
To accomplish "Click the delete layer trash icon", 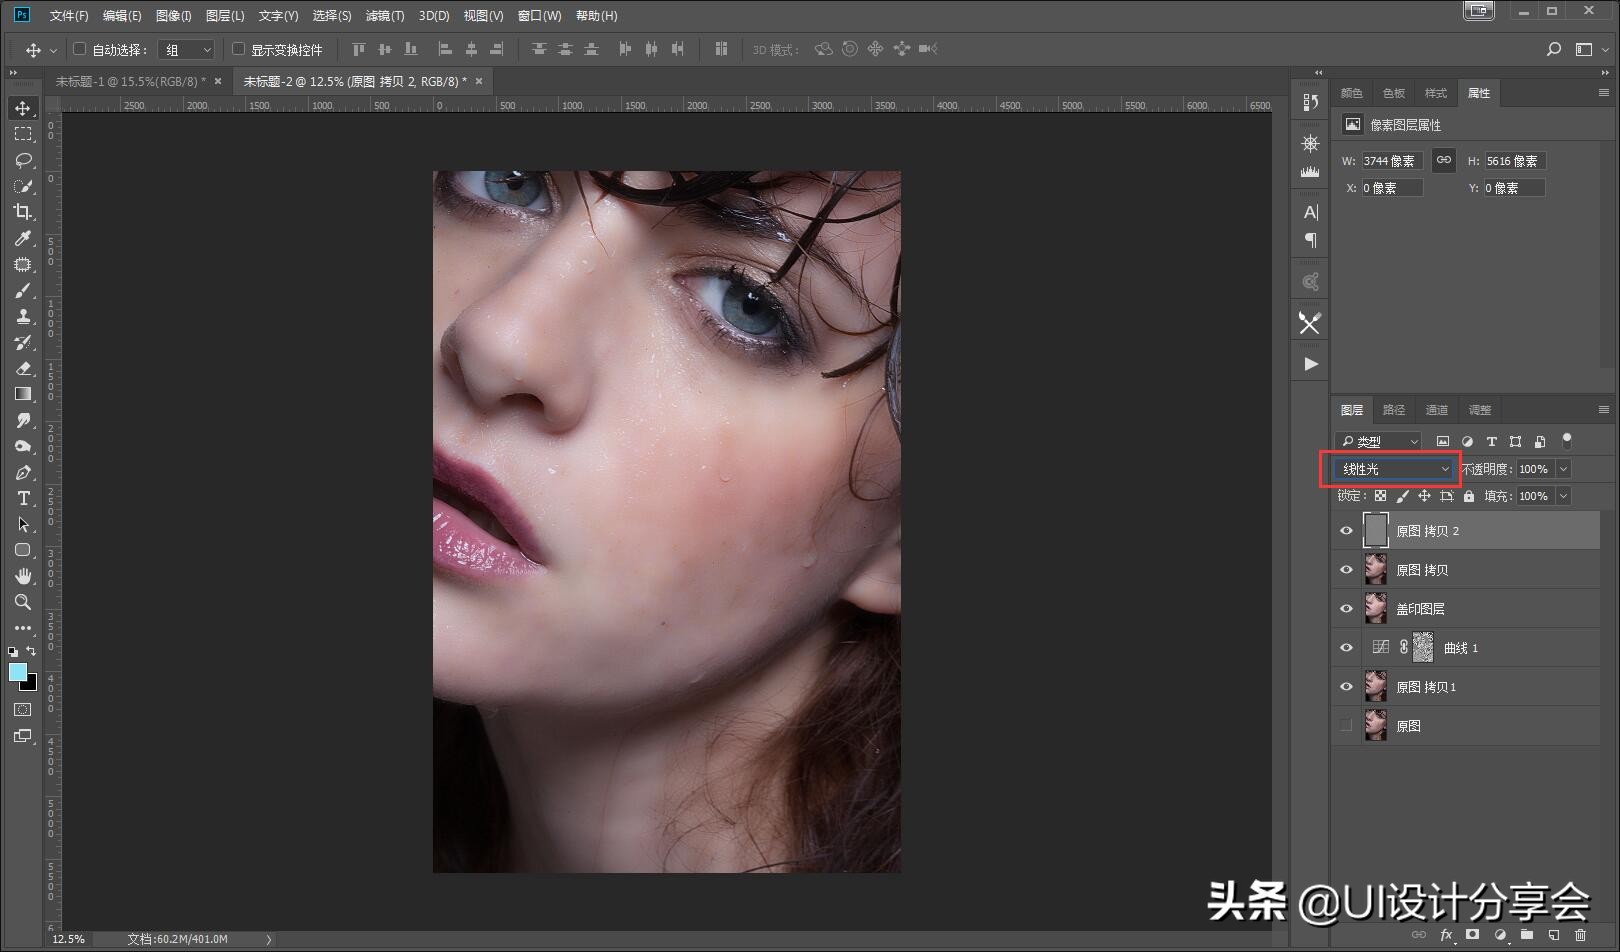I will 1580,935.
